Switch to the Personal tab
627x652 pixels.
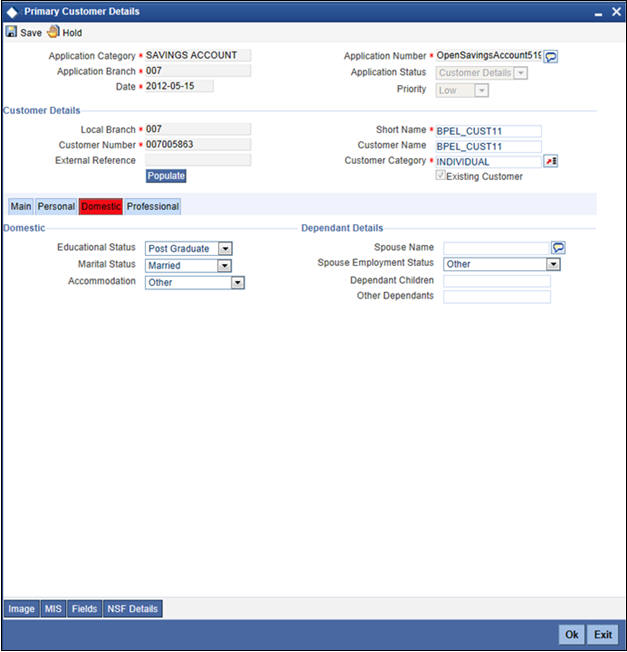point(56,206)
